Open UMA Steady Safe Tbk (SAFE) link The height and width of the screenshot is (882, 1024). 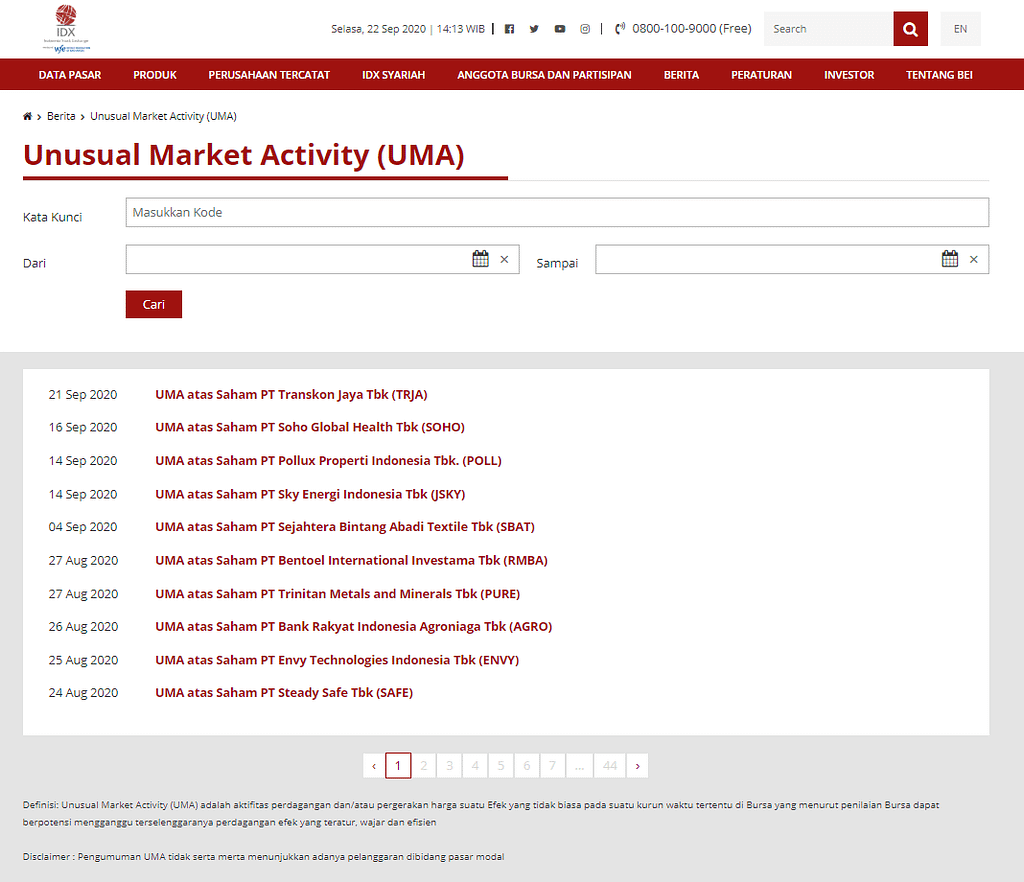(284, 693)
